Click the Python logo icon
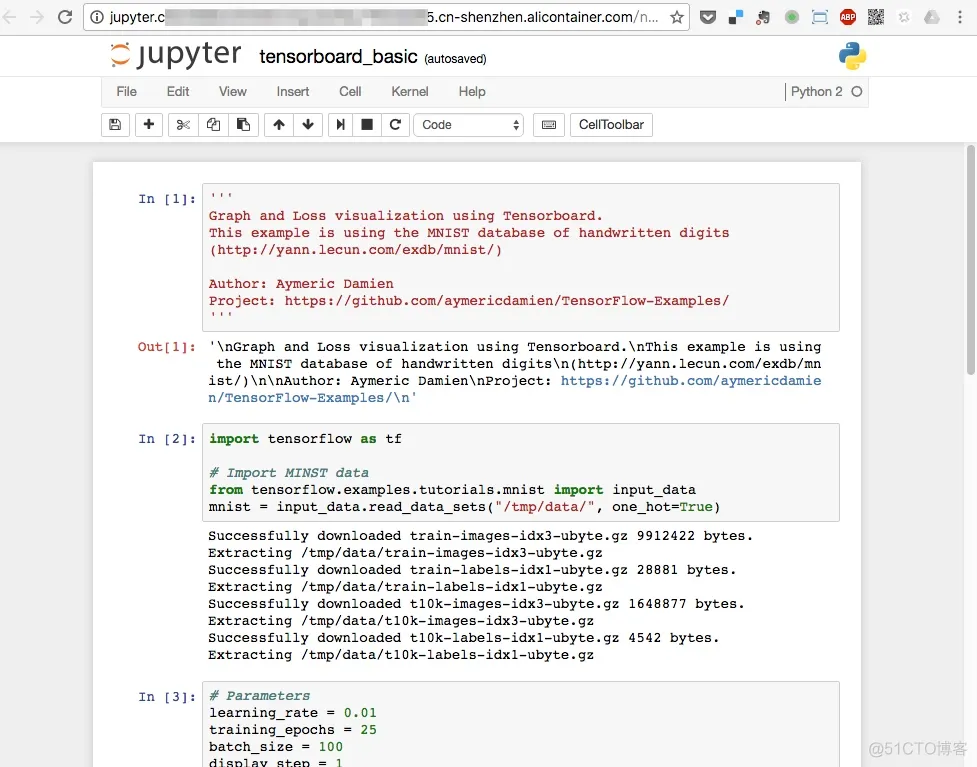The image size is (977, 767). coord(852,56)
